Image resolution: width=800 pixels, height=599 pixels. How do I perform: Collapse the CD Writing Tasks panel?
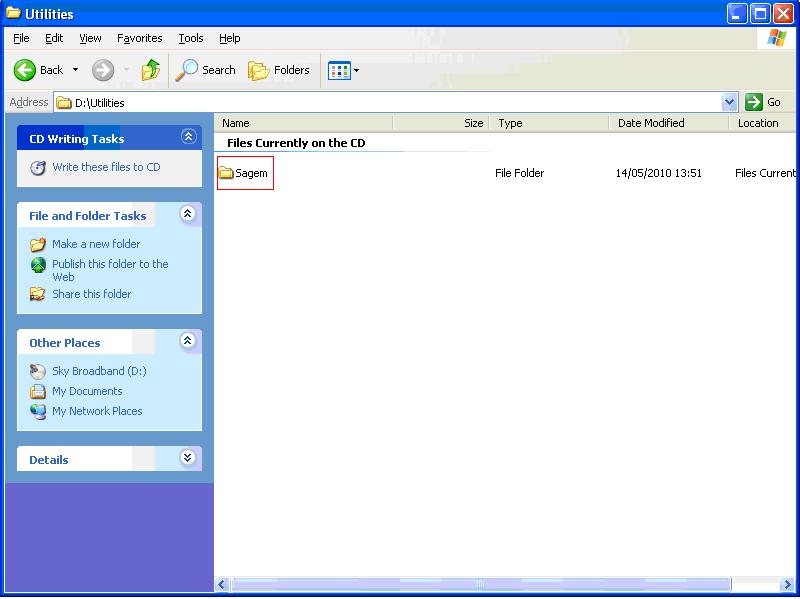[x=188, y=137]
